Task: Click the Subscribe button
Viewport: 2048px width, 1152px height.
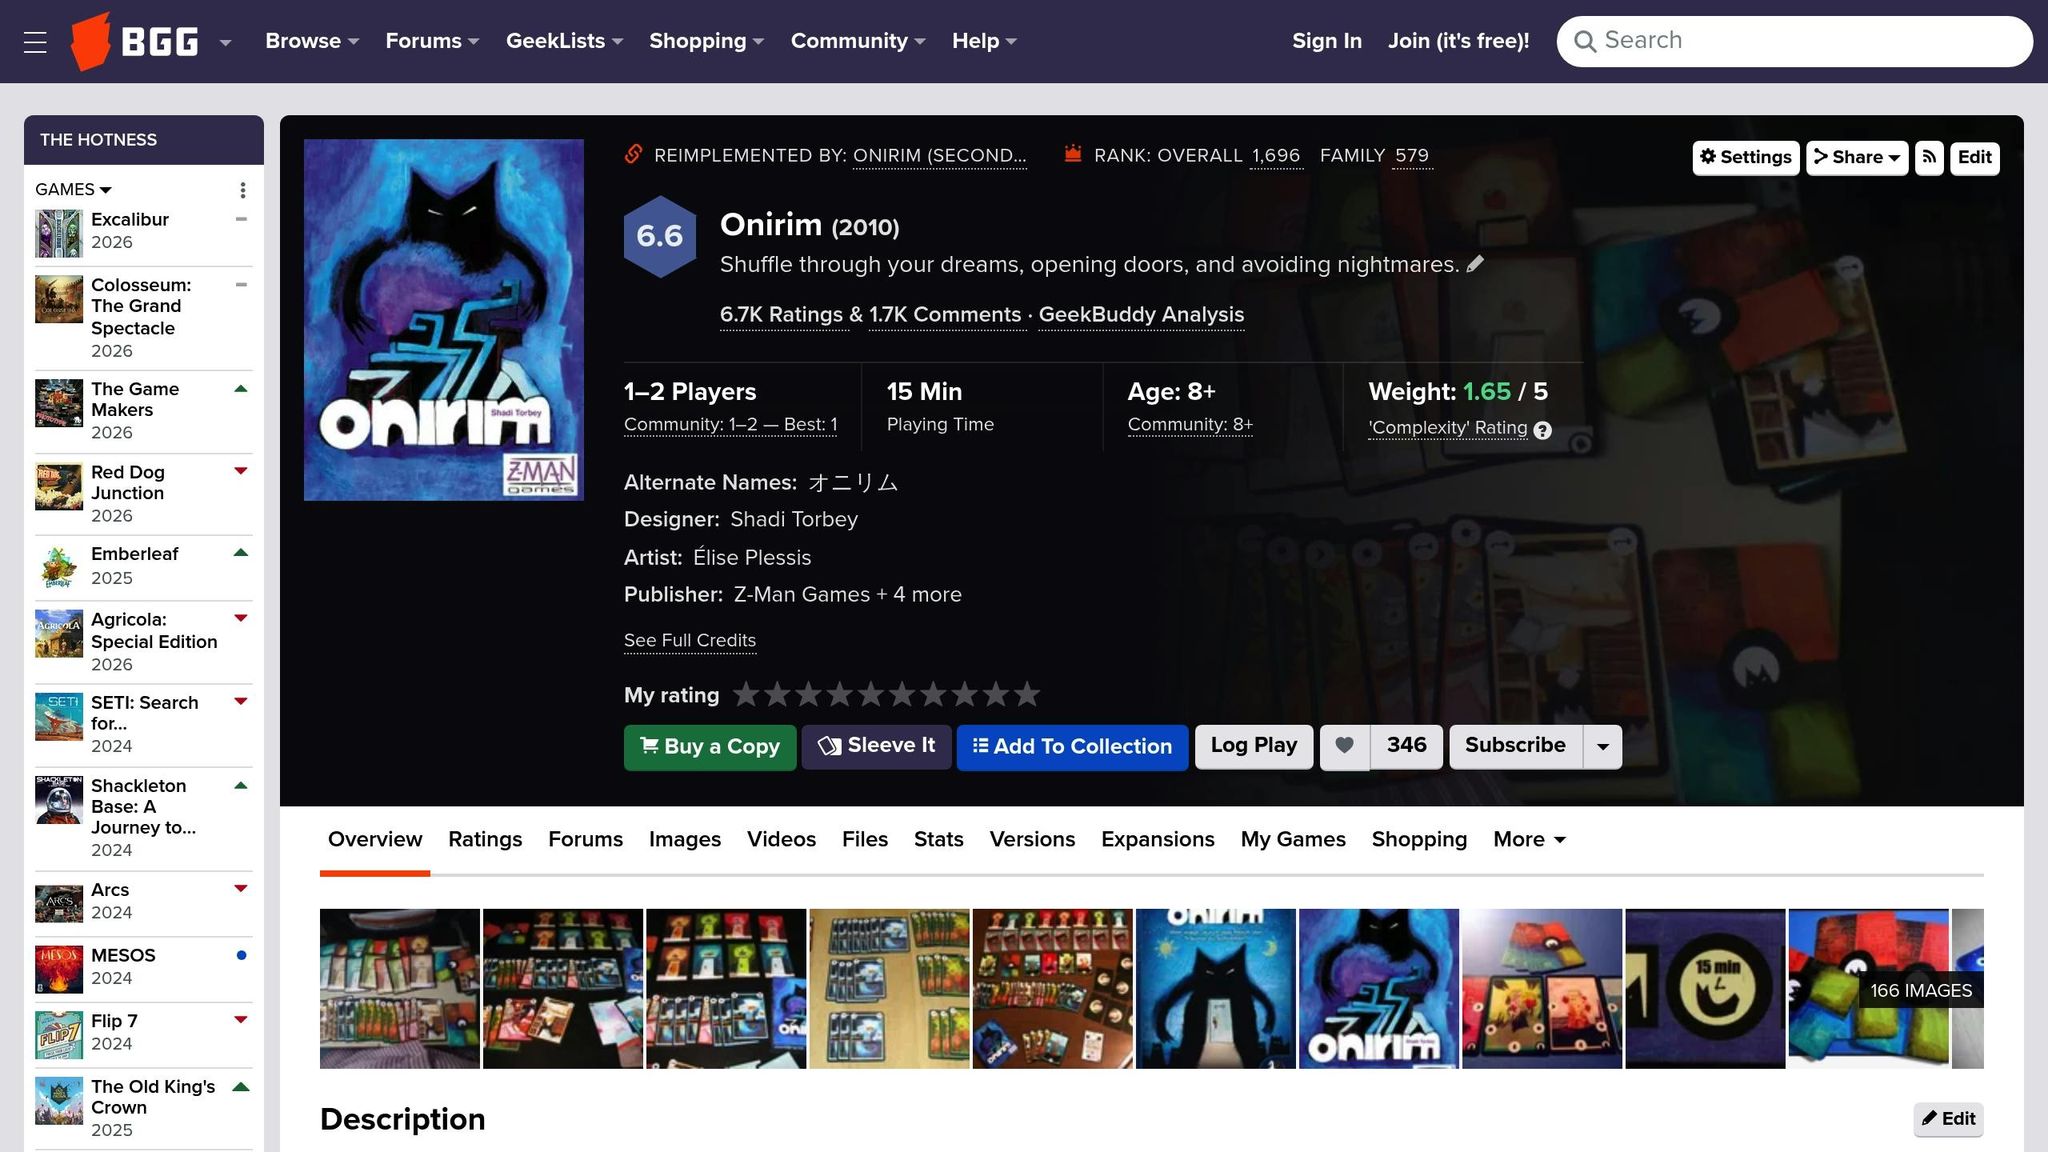Action: [x=1515, y=746]
